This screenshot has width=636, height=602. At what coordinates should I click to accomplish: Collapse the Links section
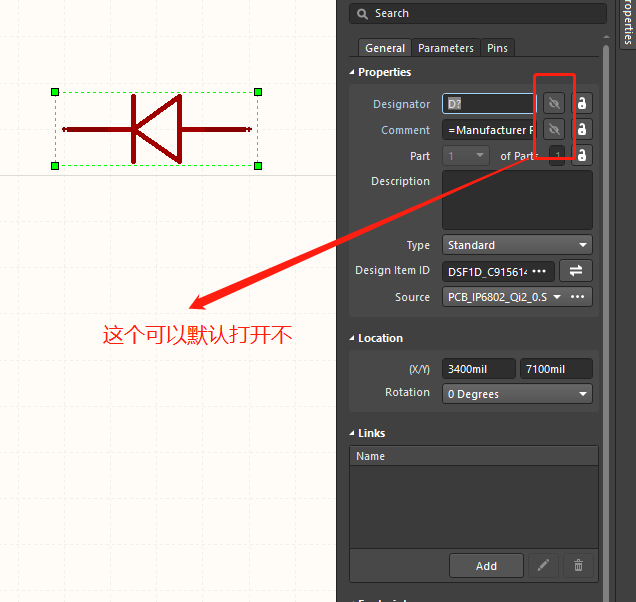tap(352, 433)
